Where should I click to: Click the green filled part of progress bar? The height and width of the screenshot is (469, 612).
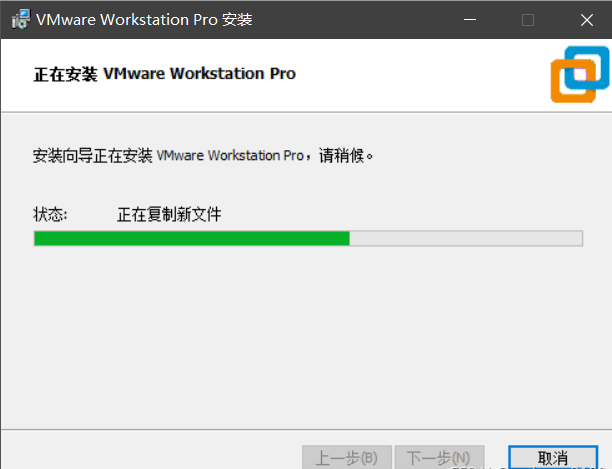pyautogui.click(x=192, y=238)
